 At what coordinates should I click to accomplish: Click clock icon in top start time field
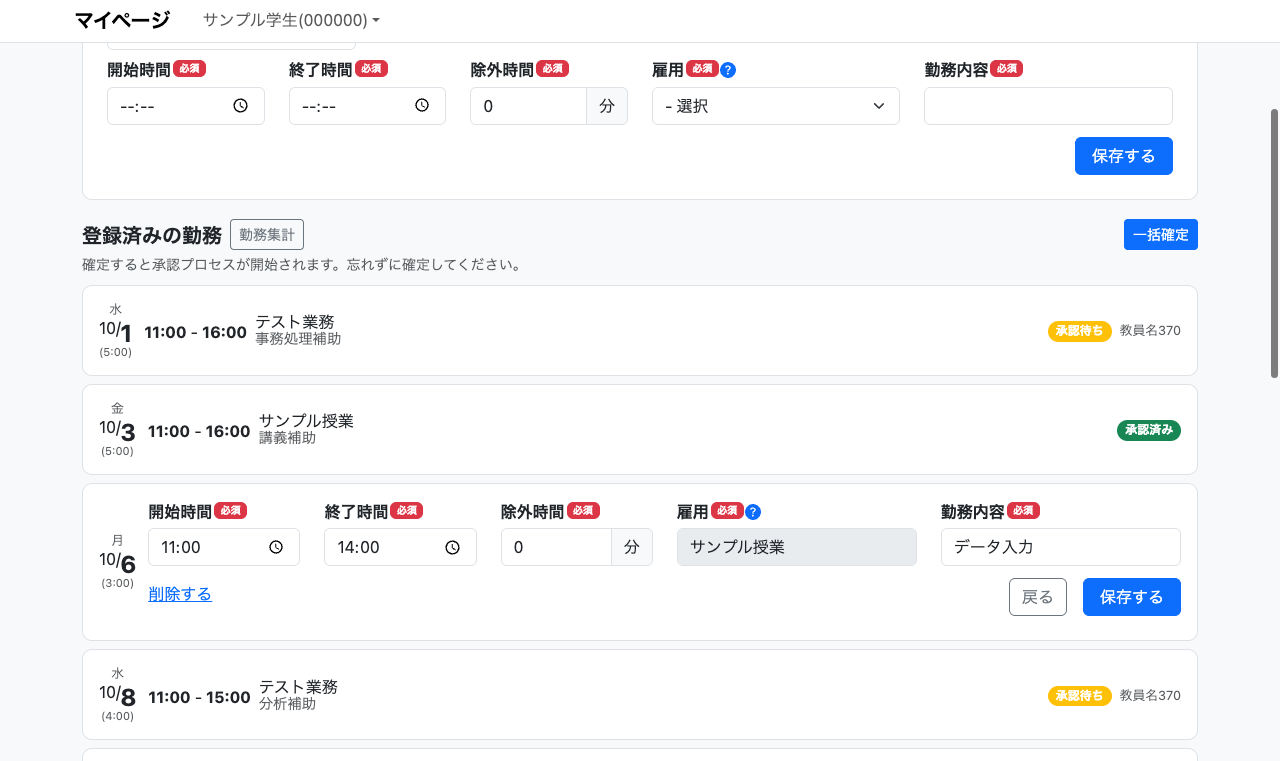pyautogui.click(x=240, y=106)
